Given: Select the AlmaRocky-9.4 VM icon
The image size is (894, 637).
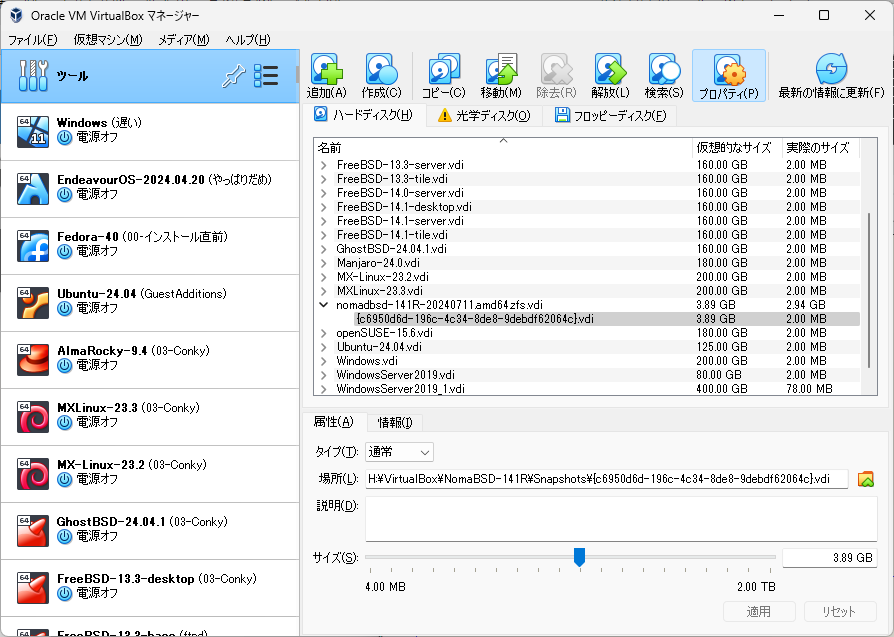Looking at the screenshot, I should [x=32, y=360].
